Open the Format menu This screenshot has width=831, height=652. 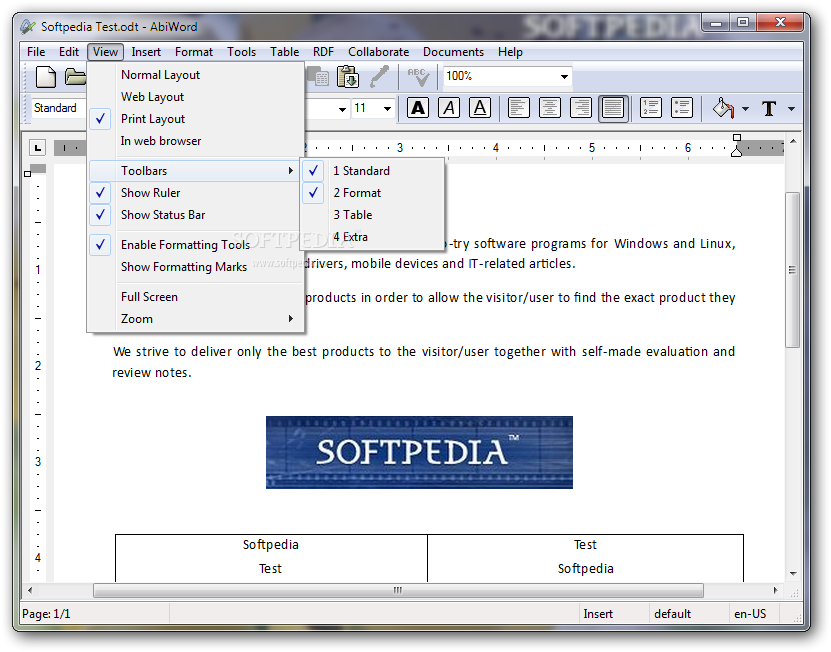[x=194, y=52]
